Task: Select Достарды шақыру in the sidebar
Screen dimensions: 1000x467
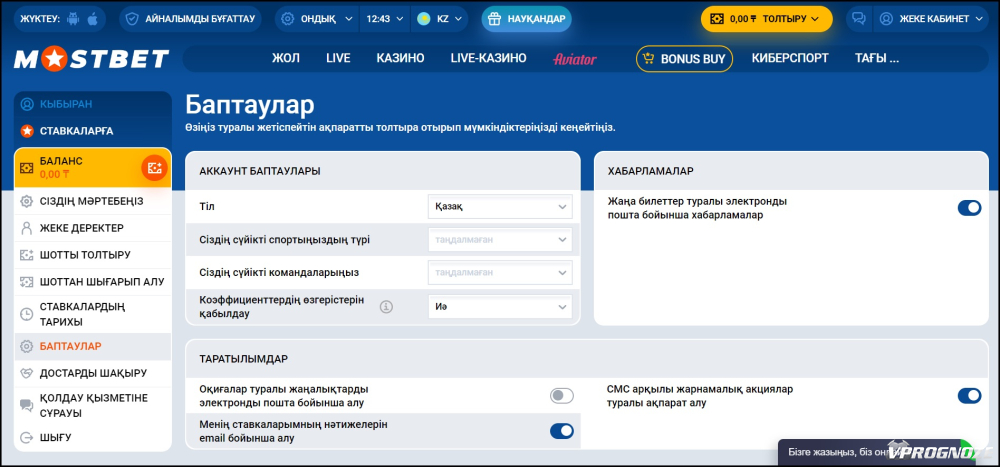Action: coord(92,373)
